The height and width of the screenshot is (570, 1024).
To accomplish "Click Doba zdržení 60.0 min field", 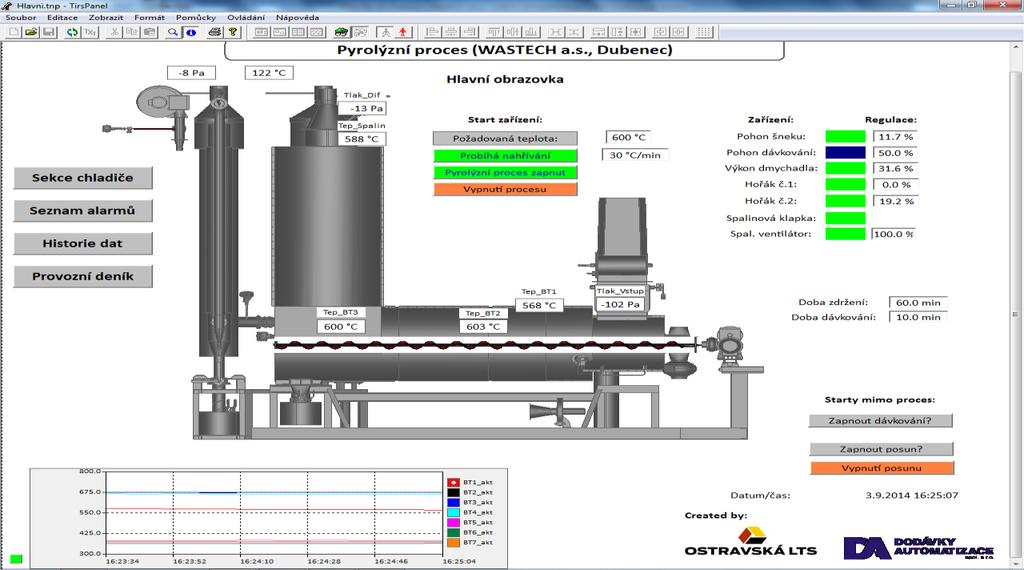I will [918, 302].
